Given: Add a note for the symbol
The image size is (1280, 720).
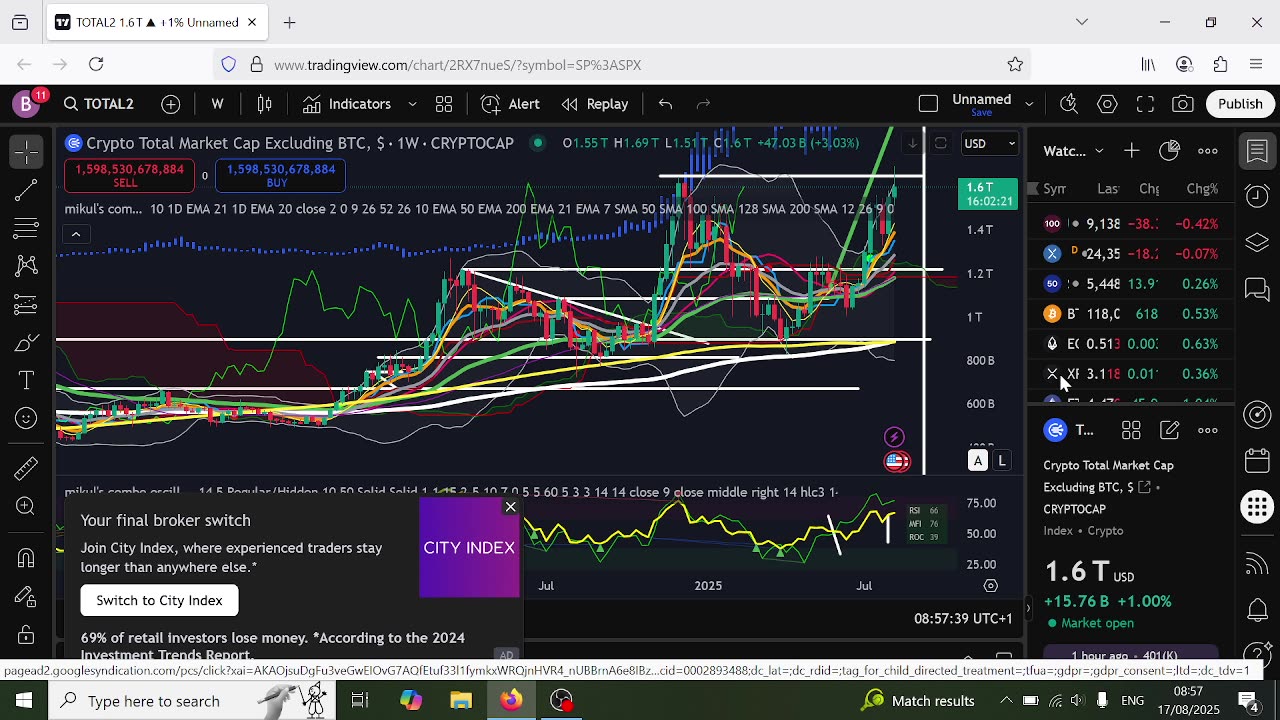Looking at the screenshot, I should click(x=1169, y=430).
